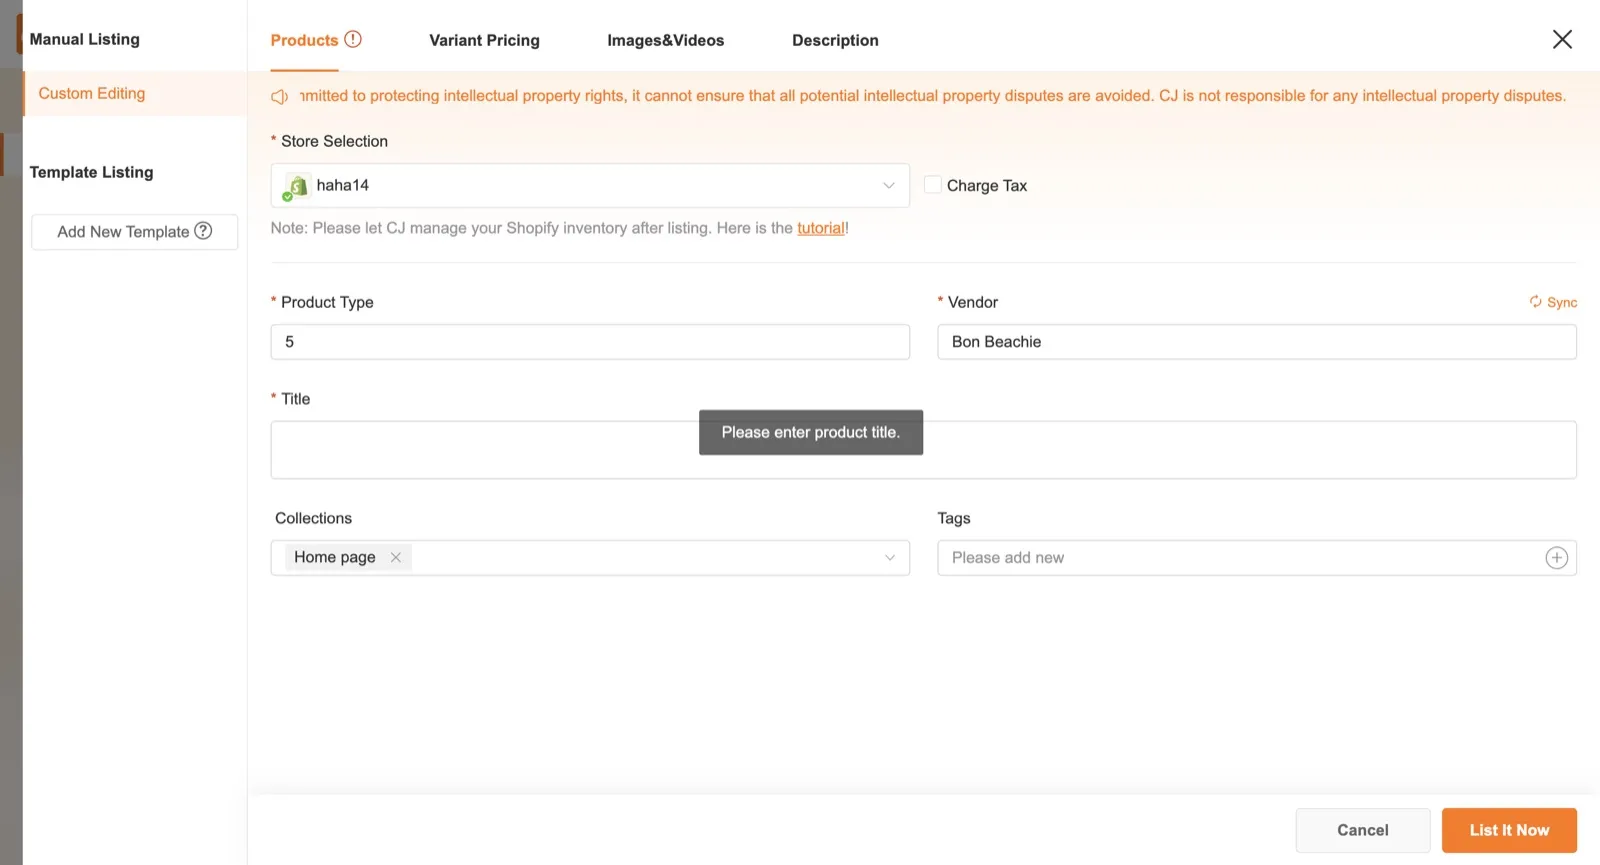Click the Sync refresh icon near Vendor
This screenshot has width=1600, height=865.
point(1535,302)
